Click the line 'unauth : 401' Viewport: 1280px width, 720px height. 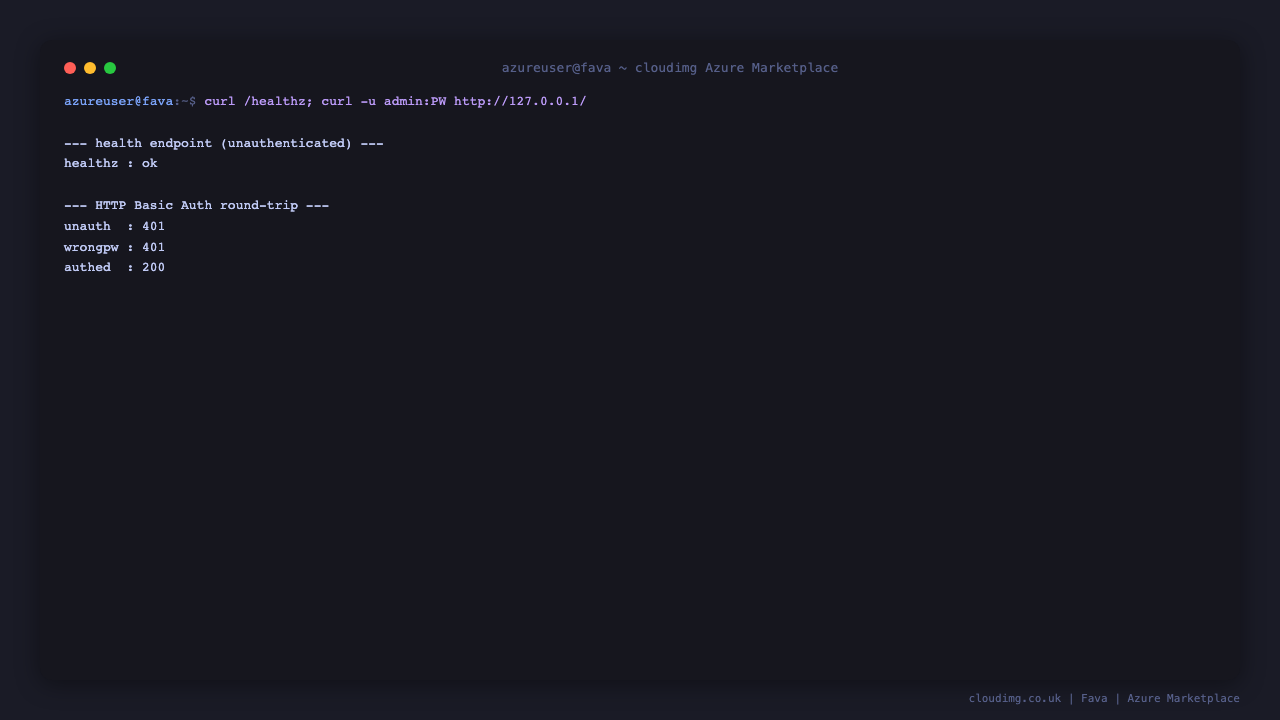[x=115, y=226]
